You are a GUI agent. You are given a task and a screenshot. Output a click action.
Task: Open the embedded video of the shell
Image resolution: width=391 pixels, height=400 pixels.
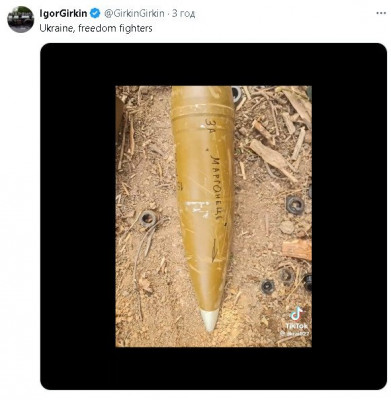(214, 216)
